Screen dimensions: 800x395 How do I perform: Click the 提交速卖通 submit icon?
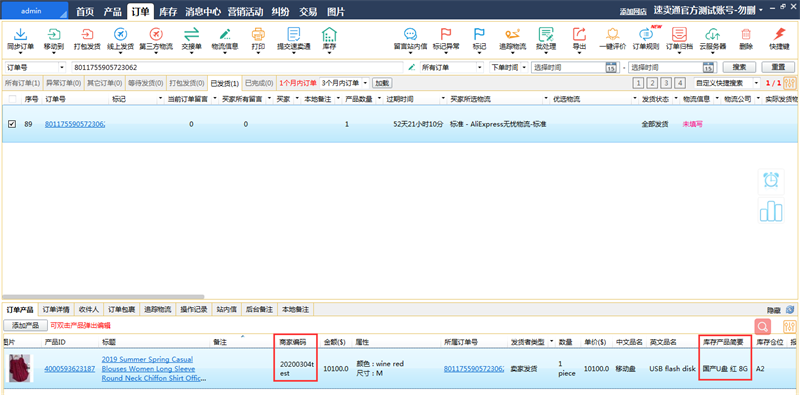click(294, 35)
